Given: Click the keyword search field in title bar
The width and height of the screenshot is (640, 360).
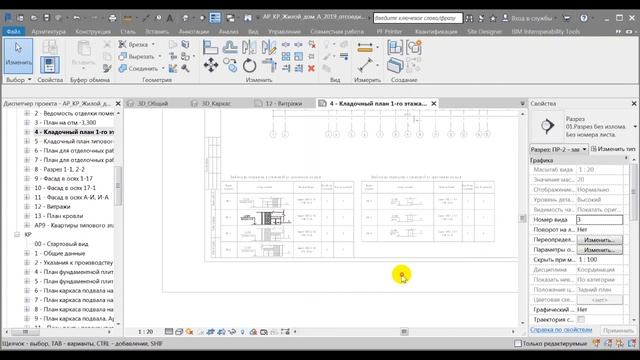Looking at the screenshot, I should point(418,18).
